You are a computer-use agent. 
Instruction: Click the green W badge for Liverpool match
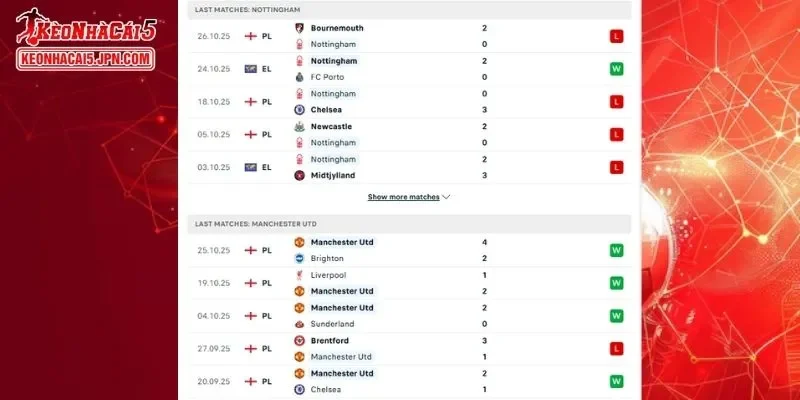[x=617, y=283]
